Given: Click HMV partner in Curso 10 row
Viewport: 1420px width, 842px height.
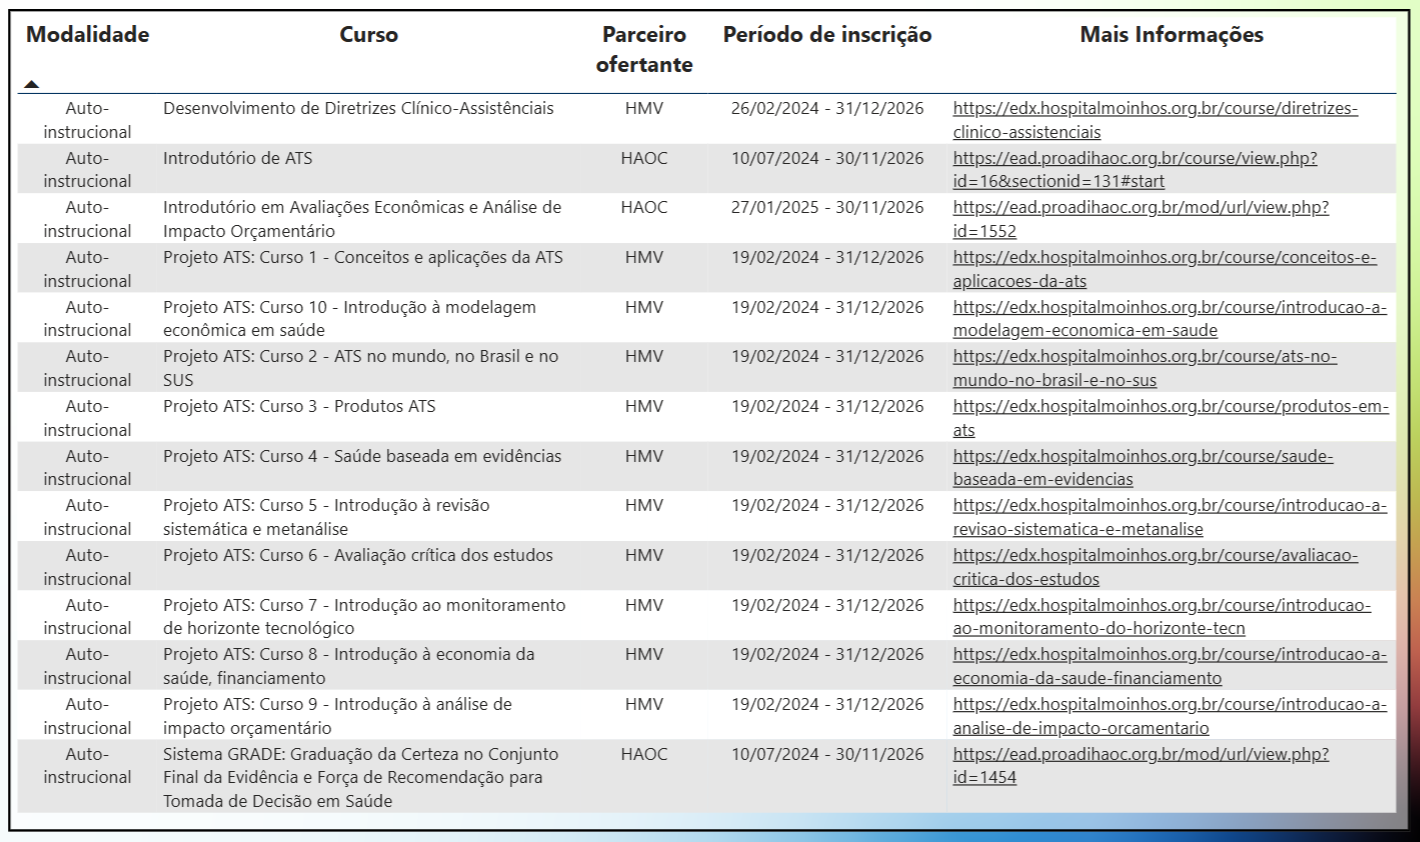Looking at the screenshot, I should [644, 307].
